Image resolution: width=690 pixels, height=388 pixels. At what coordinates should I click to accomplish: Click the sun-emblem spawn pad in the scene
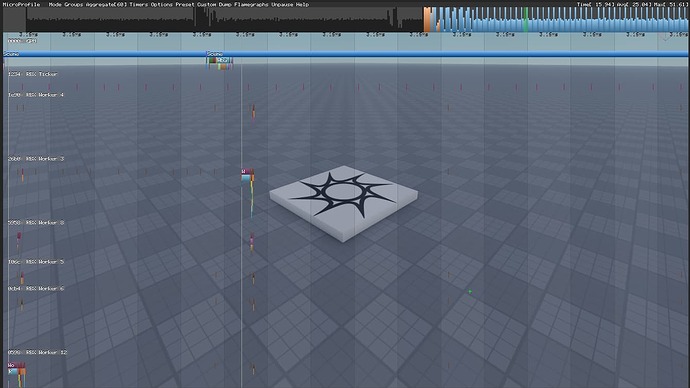[x=344, y=203]
